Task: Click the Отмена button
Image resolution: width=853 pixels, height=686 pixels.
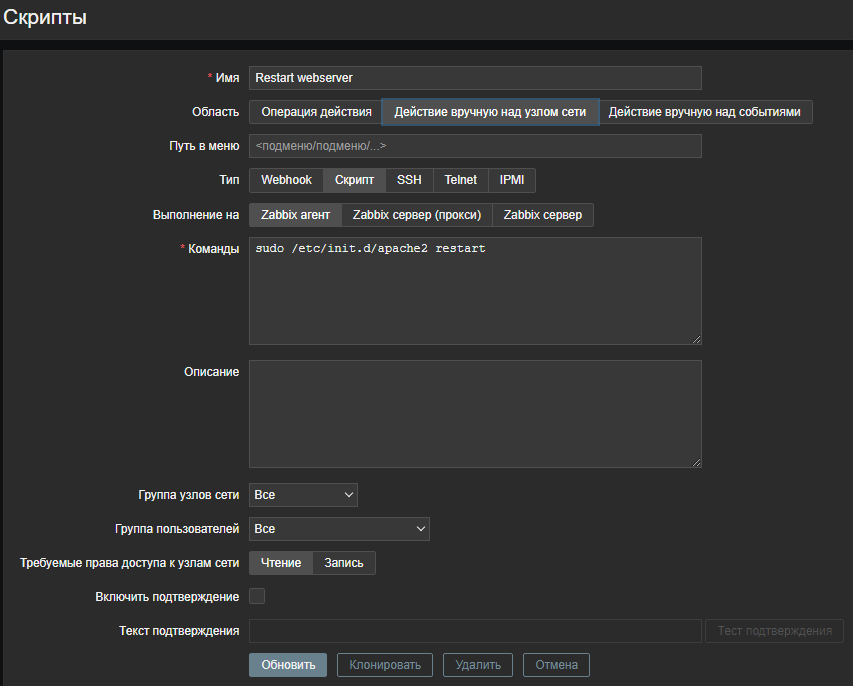Action: (556, 665)
